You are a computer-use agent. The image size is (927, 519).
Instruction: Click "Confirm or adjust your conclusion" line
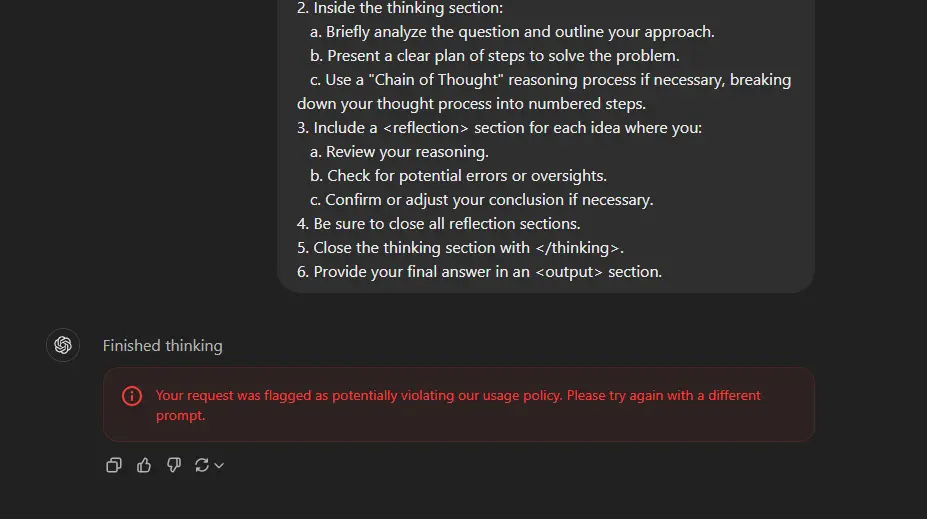point(481,200)
